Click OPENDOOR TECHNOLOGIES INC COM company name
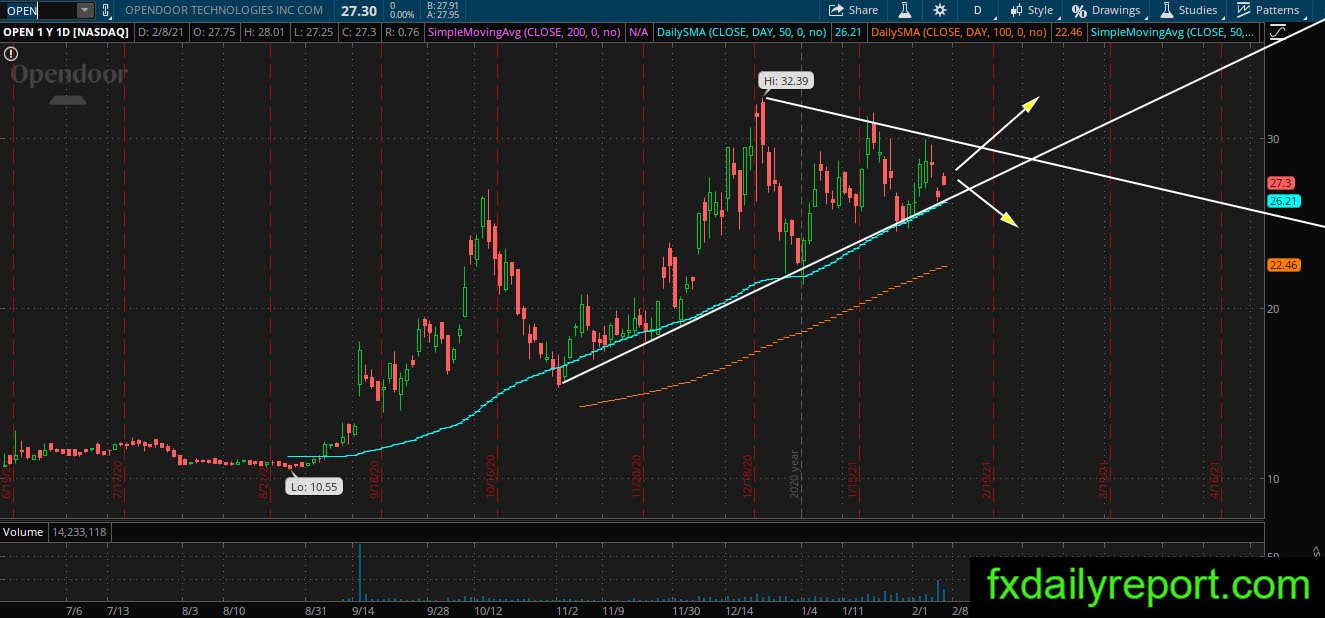Screen dimensions: 1325x618 pos(224,10)
